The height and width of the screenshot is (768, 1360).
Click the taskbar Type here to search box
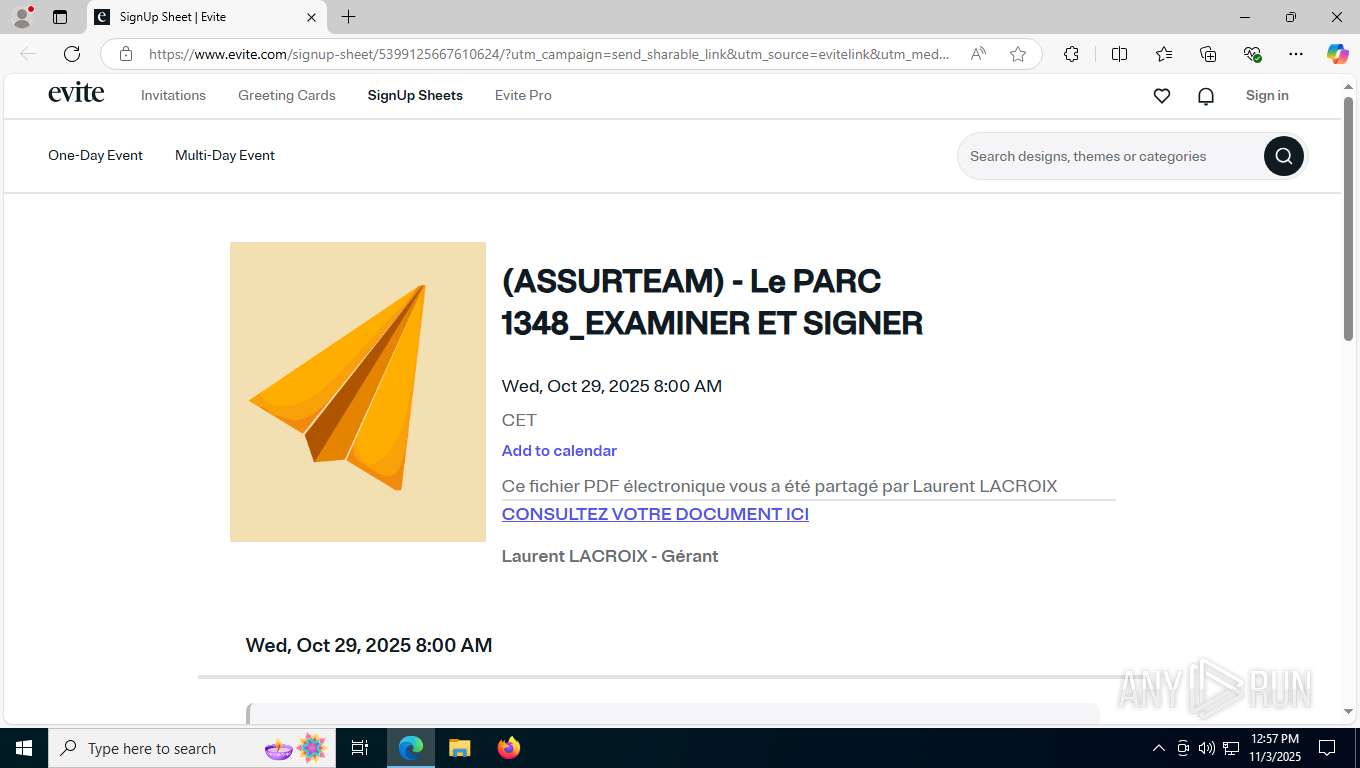click(192, 748)
